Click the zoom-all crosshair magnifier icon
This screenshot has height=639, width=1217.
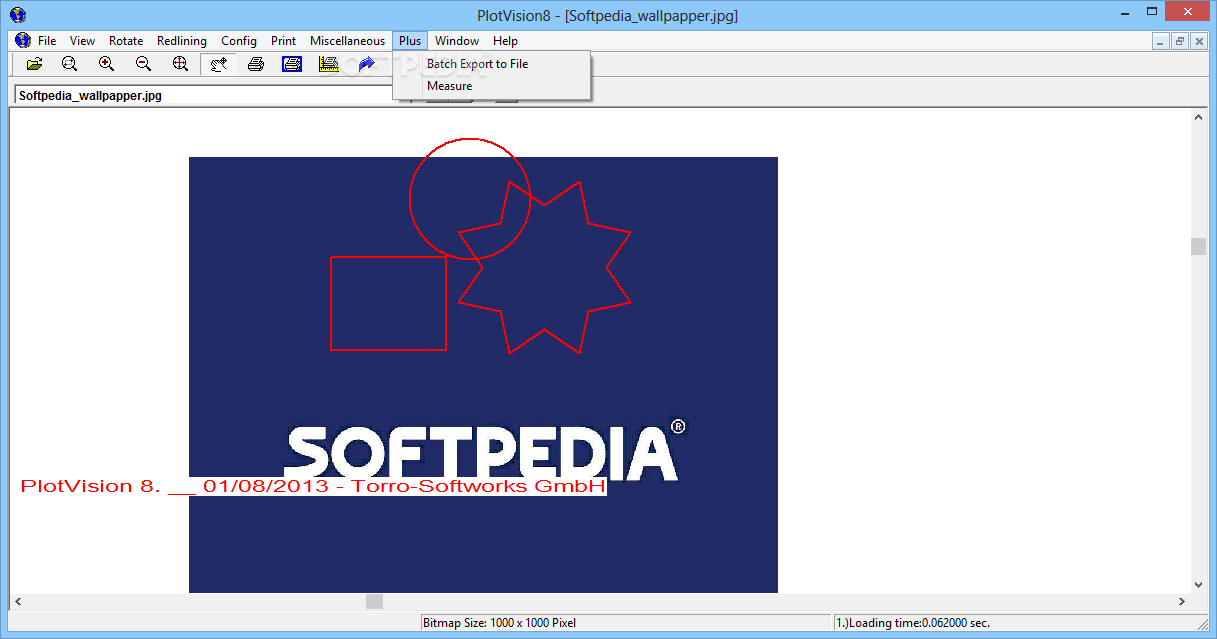(x=181, y=64)
